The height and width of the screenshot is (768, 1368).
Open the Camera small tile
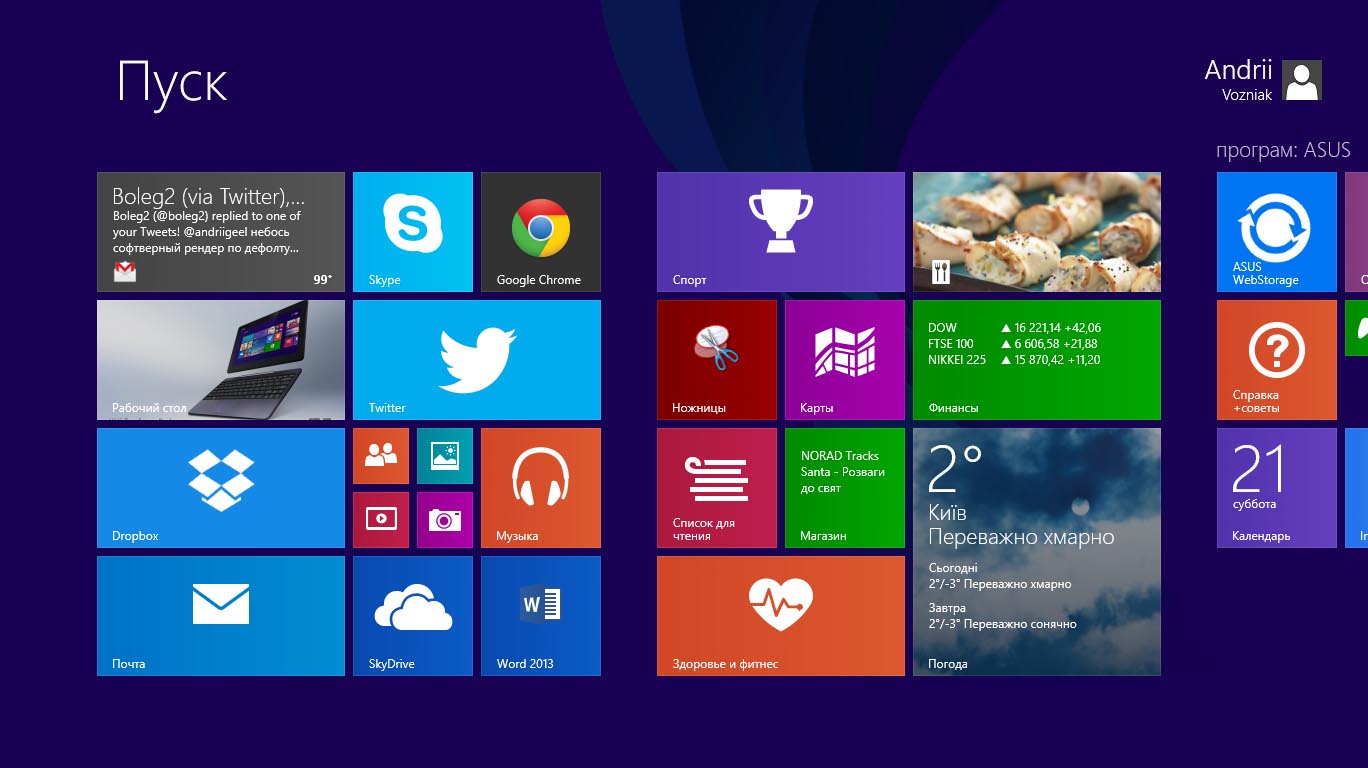445,520
